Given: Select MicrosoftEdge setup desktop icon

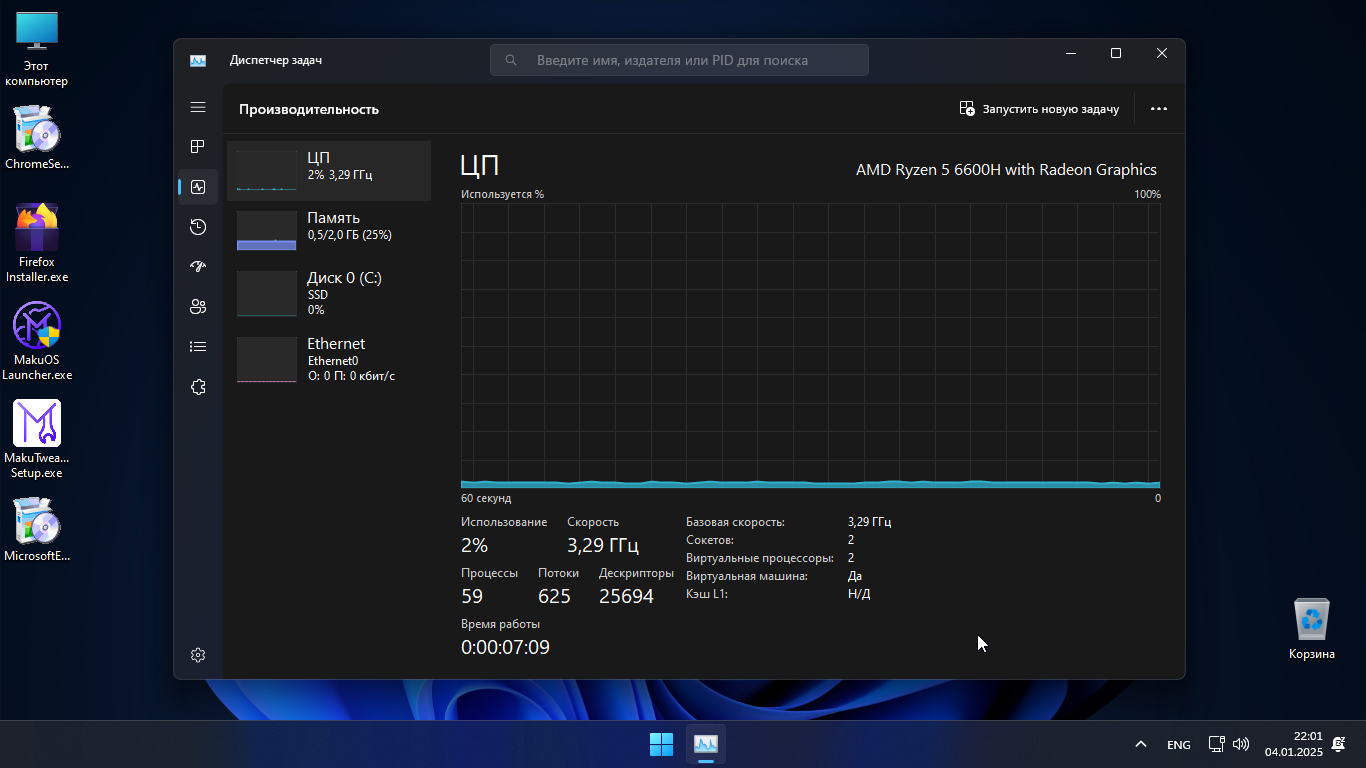Looking at the screenshot, I should [x=37, y=530].
